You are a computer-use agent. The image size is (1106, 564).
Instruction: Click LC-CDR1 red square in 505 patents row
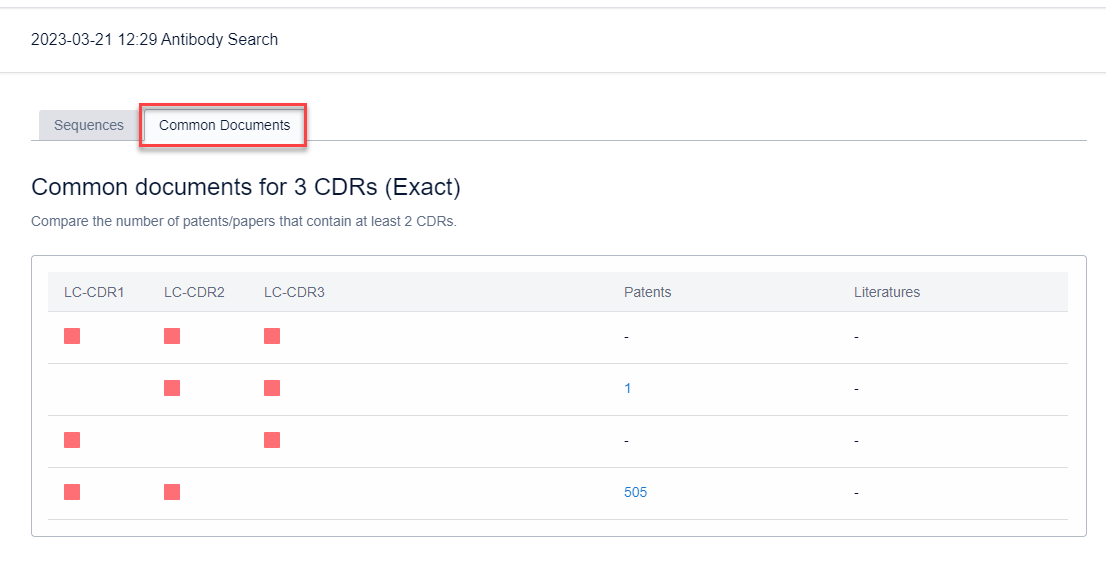pyautogui.click(x=72, y=492)
